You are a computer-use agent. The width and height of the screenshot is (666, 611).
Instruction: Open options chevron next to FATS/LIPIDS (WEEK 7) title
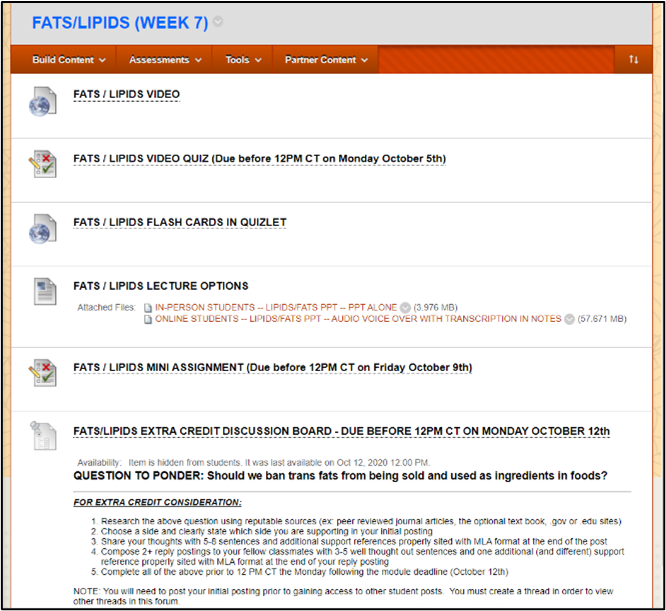(x=218, y=22)
